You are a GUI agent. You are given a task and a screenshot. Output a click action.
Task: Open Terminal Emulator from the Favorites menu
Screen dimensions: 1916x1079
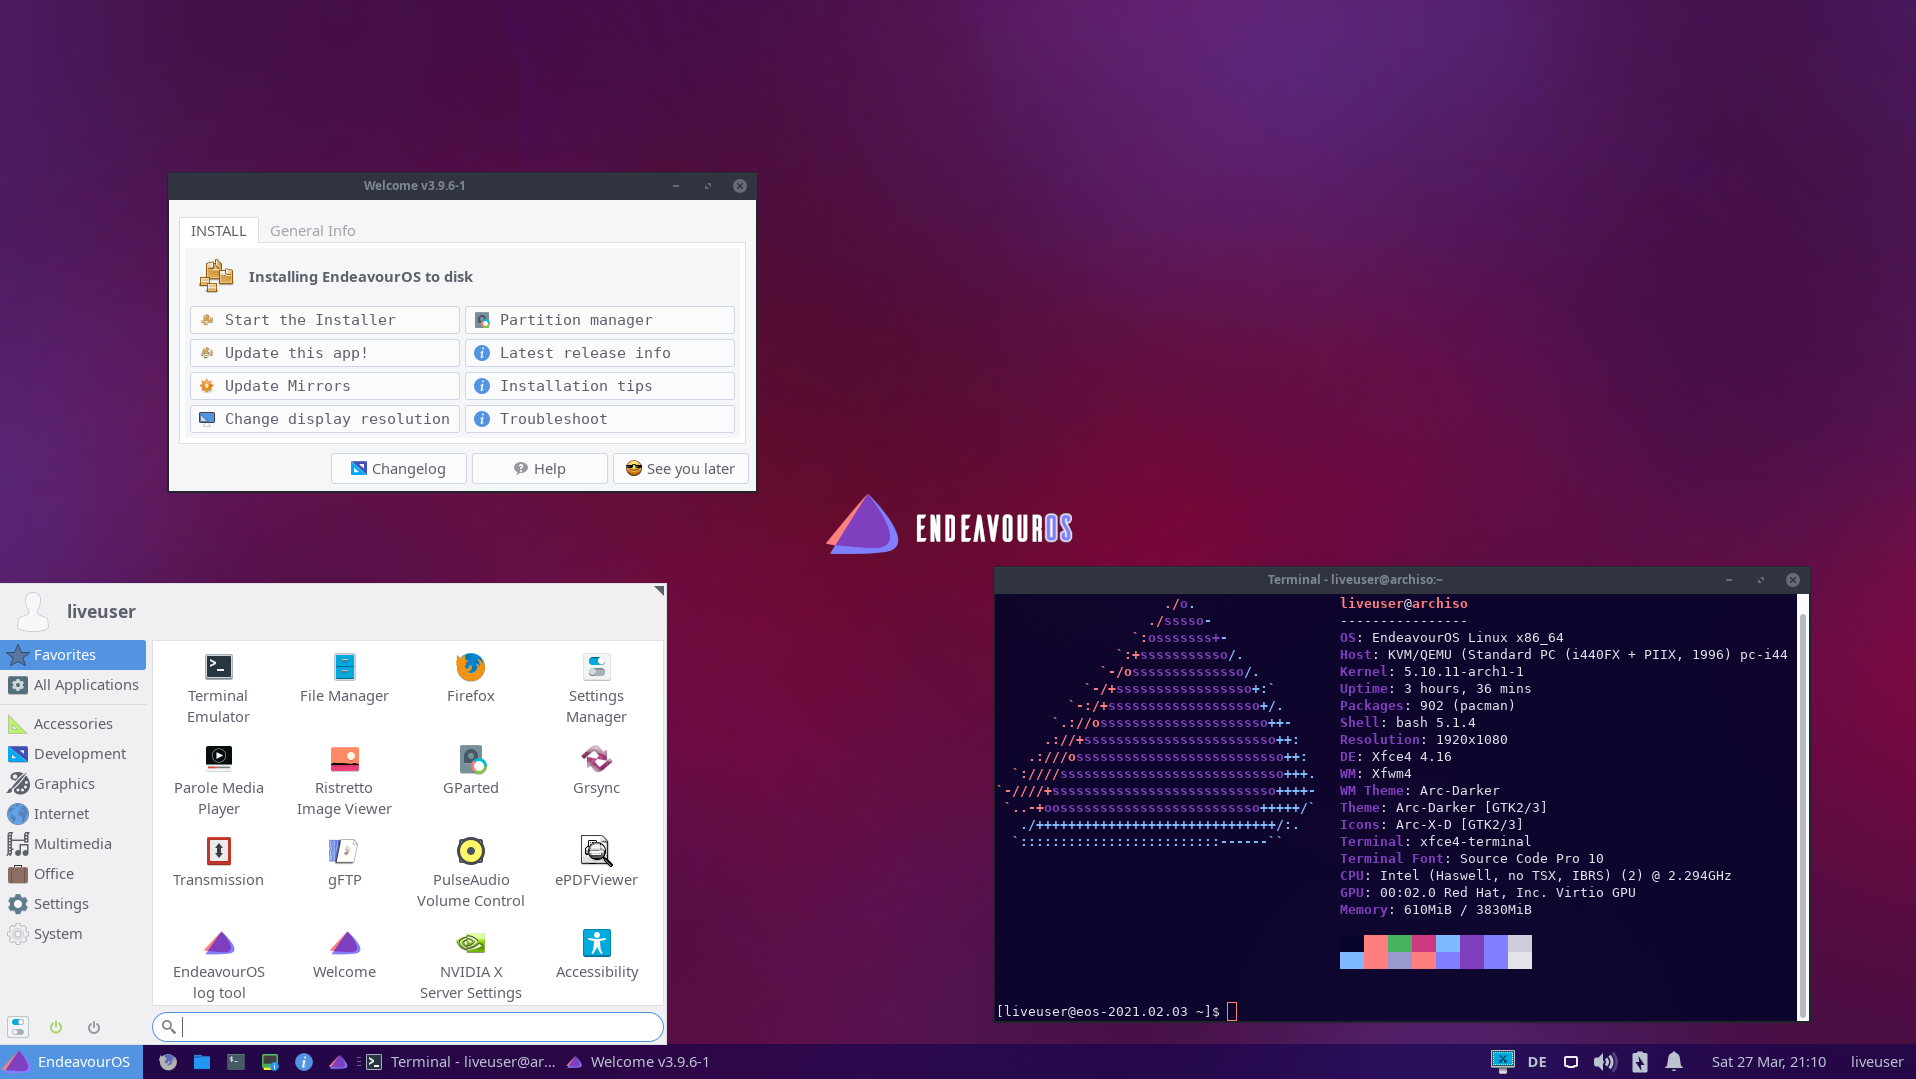(x=218, y=689)
